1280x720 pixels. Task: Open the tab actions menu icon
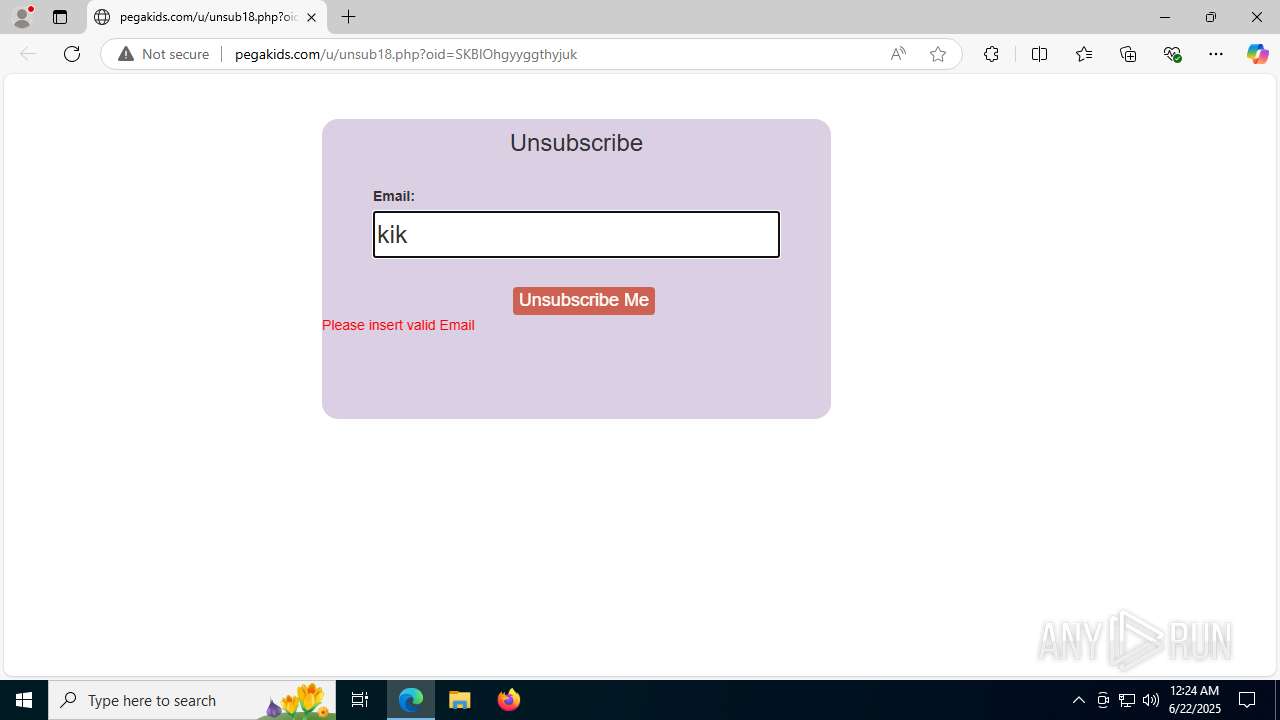60,17
